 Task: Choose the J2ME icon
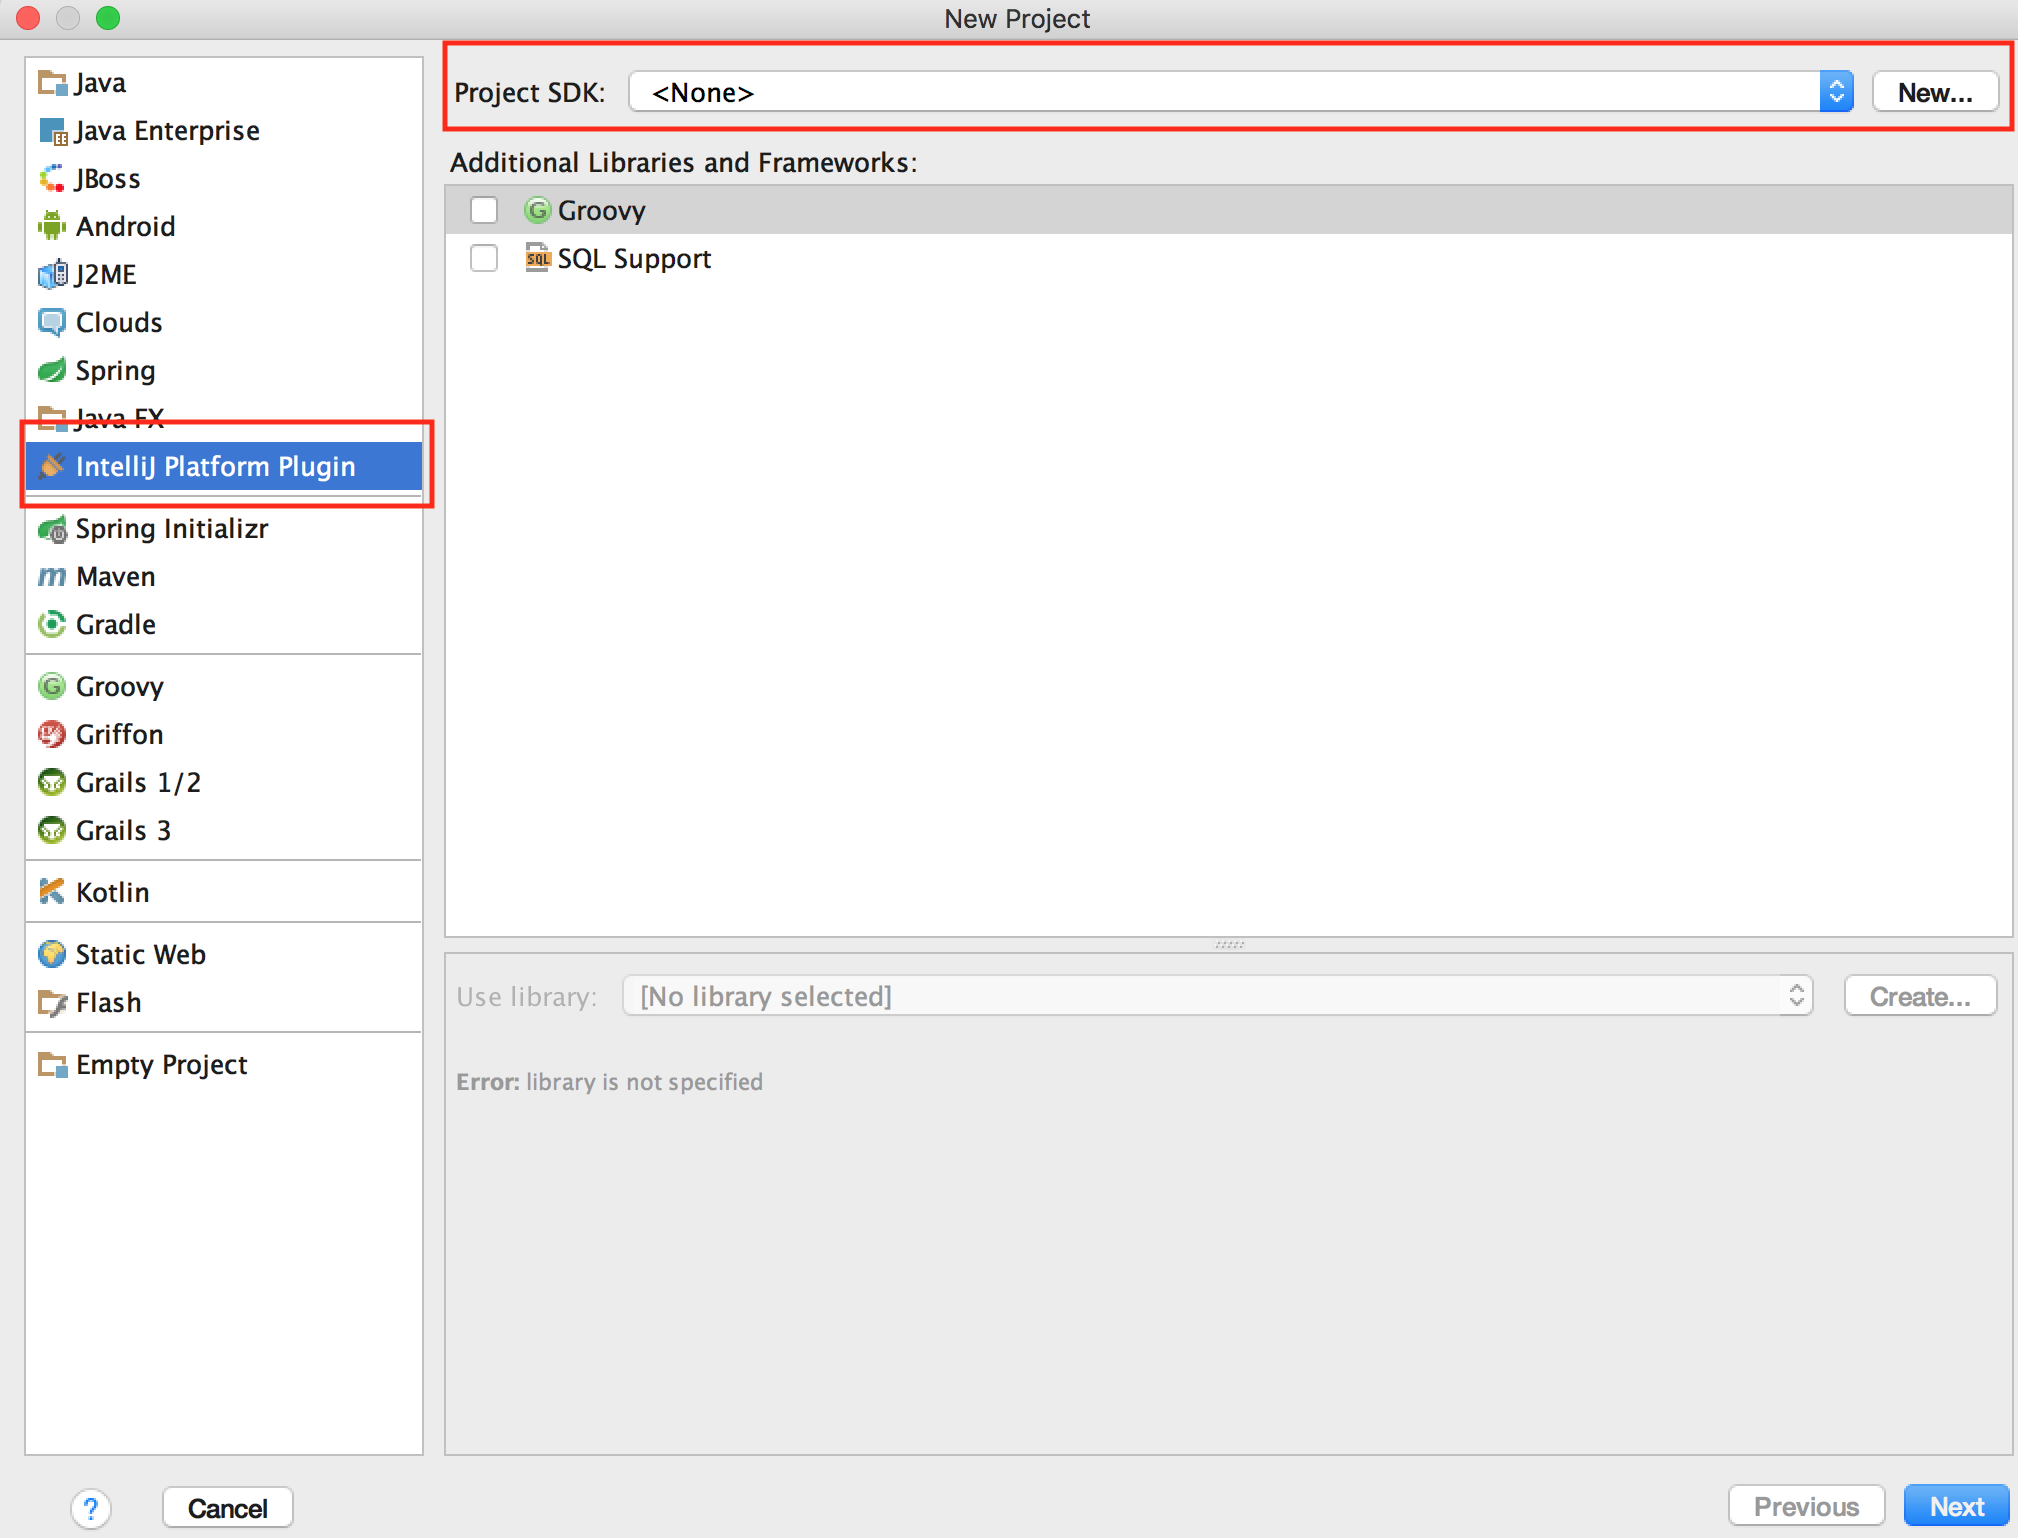tap(52, 274)
